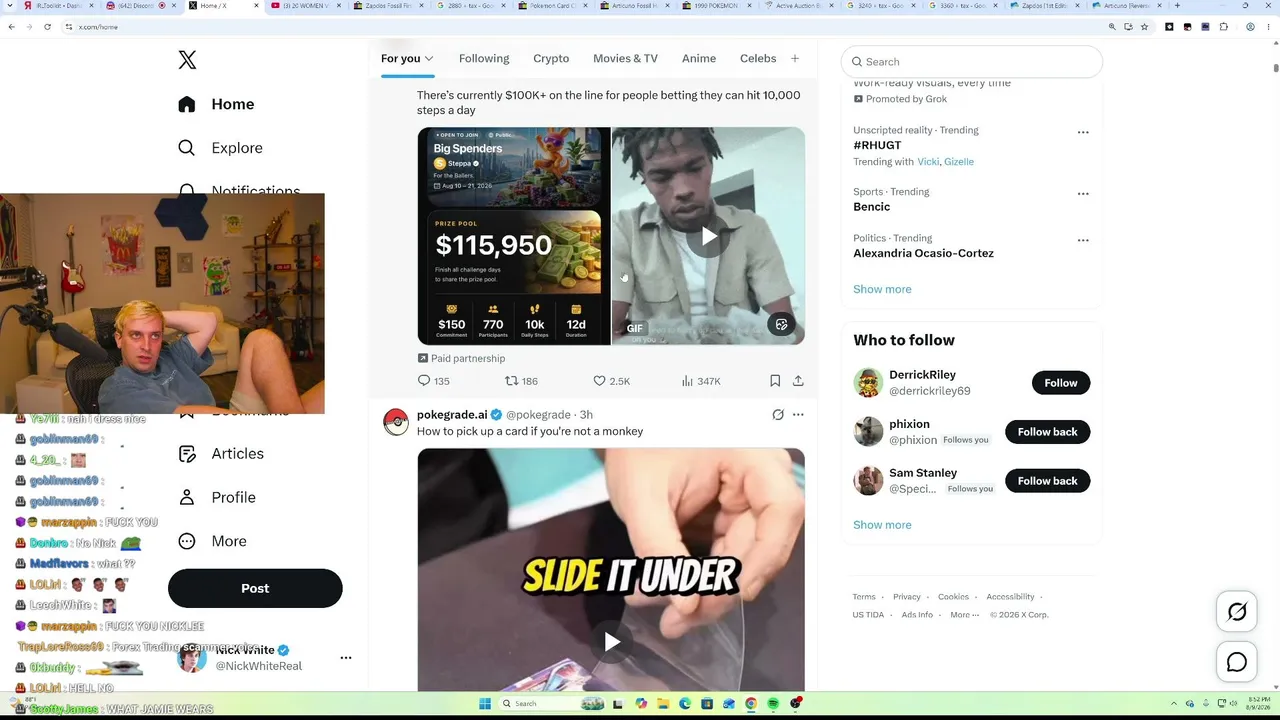Click the Grok icon on pokegrade post
The image size is (1280, 720).
(x=778, y=415)
